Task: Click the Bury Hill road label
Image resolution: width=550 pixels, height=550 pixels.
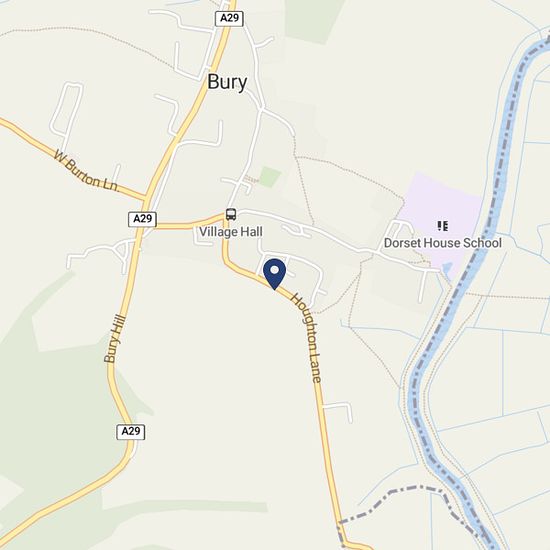Action: point(115,339)
